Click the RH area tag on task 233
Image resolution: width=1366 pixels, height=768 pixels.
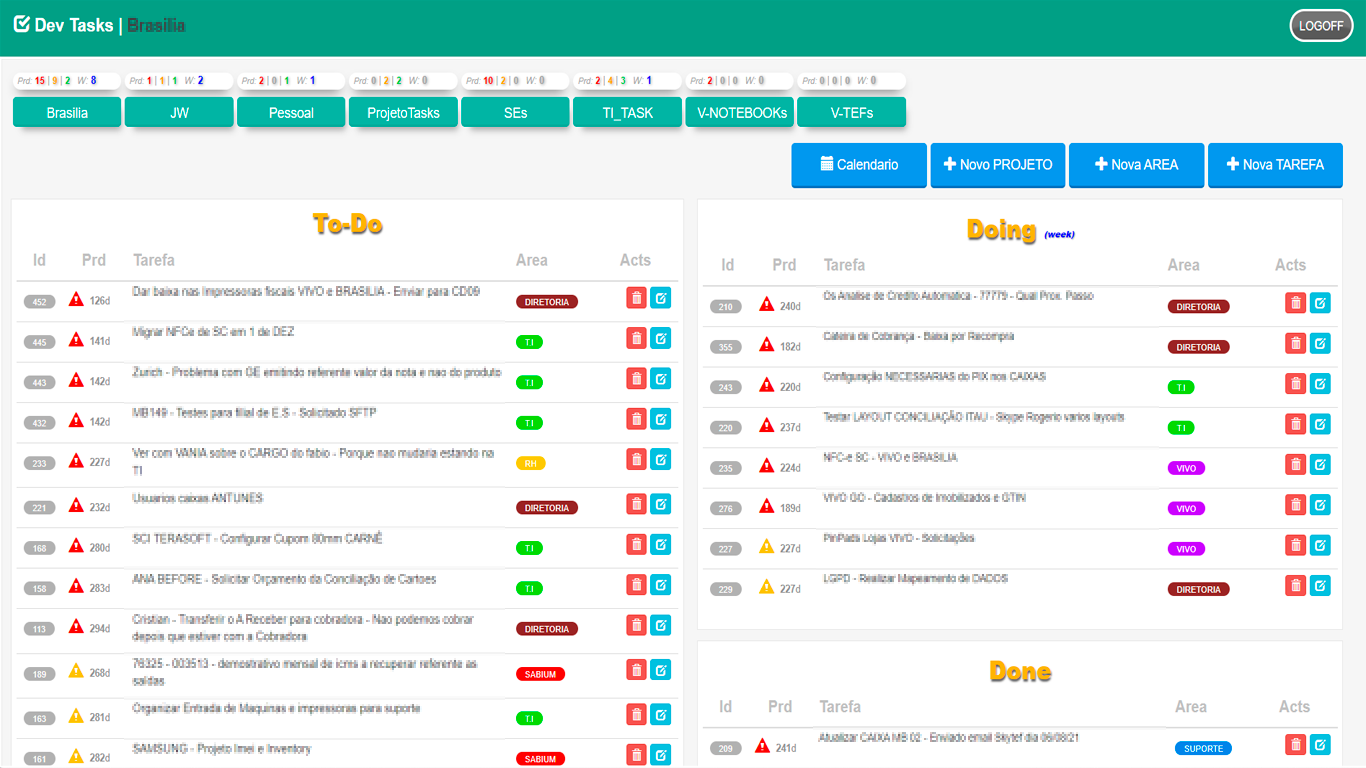(x=530, y=464)
